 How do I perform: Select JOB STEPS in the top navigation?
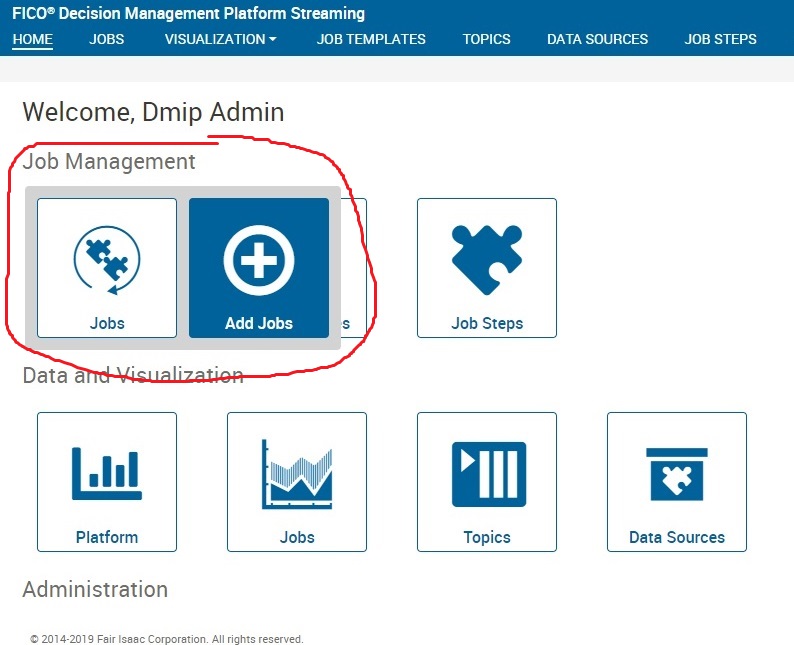[x=720, y=39]
